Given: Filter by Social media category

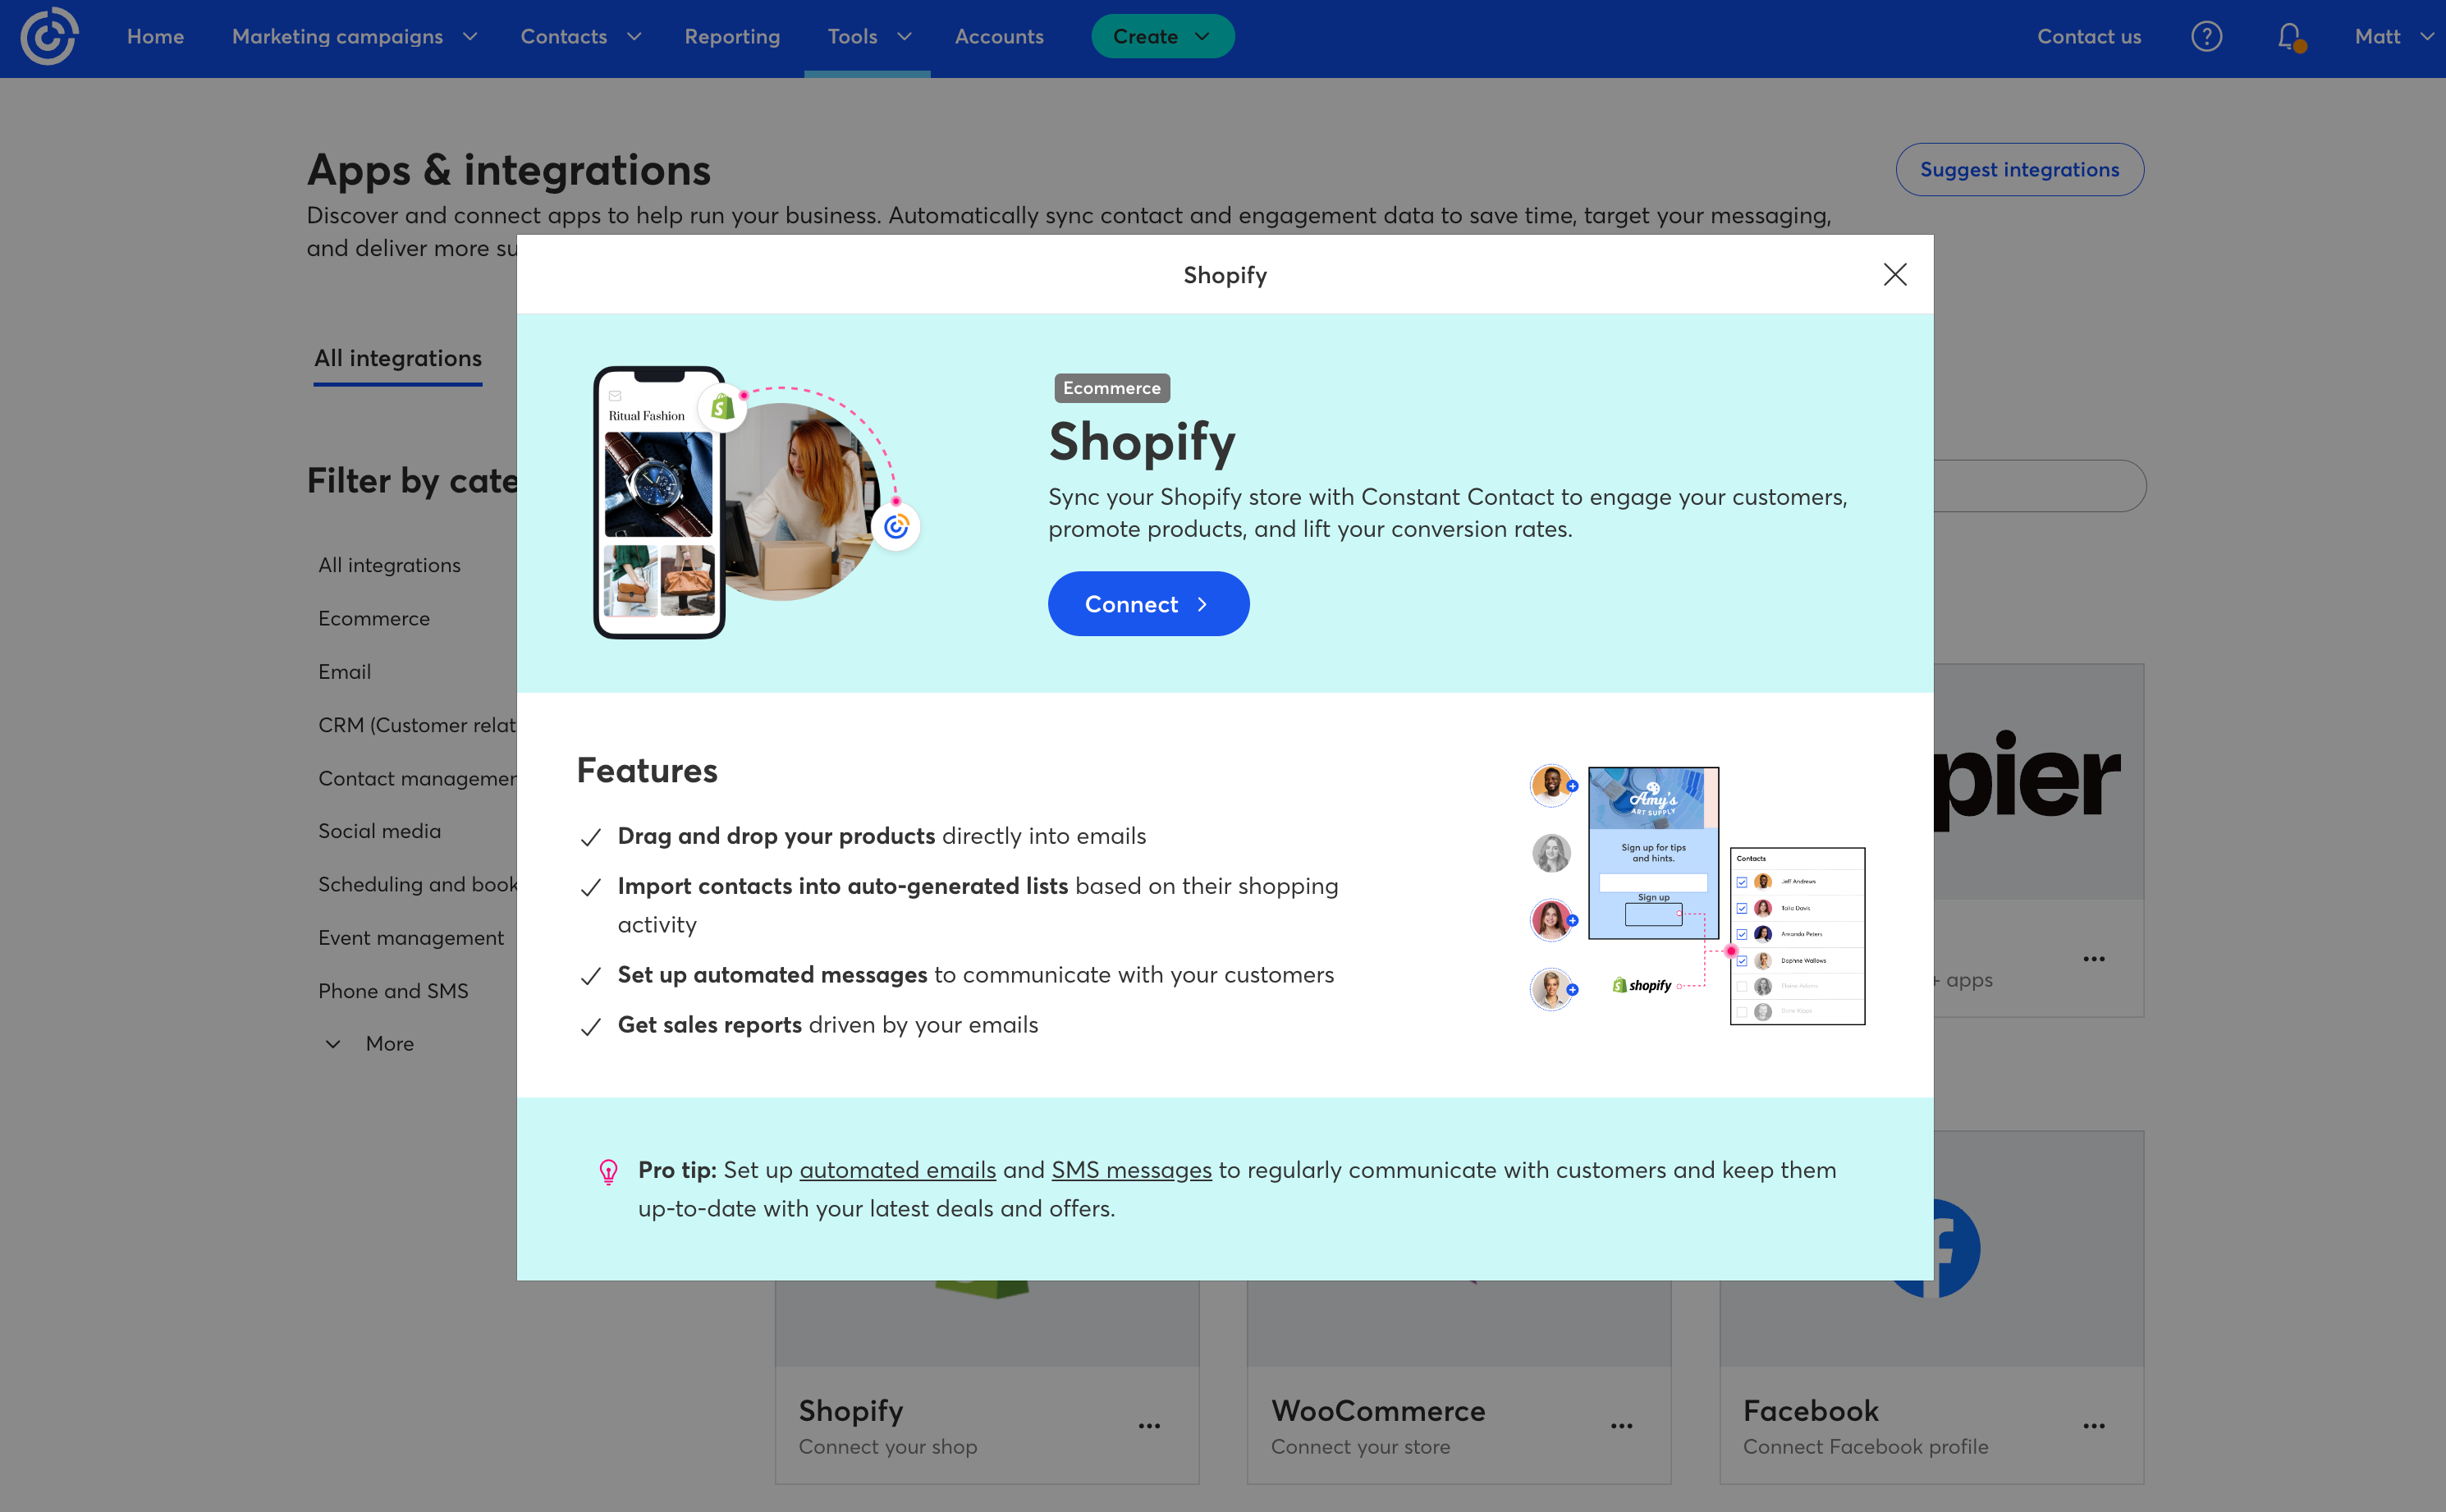Looking at the screenshot, I should [379, 831].
